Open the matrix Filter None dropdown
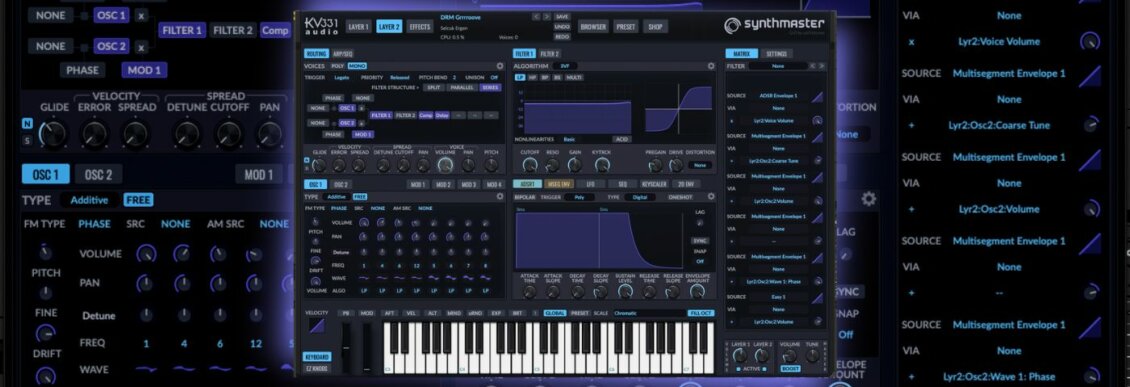Screen dimensions: 1130x387 [x=778, y=66]
